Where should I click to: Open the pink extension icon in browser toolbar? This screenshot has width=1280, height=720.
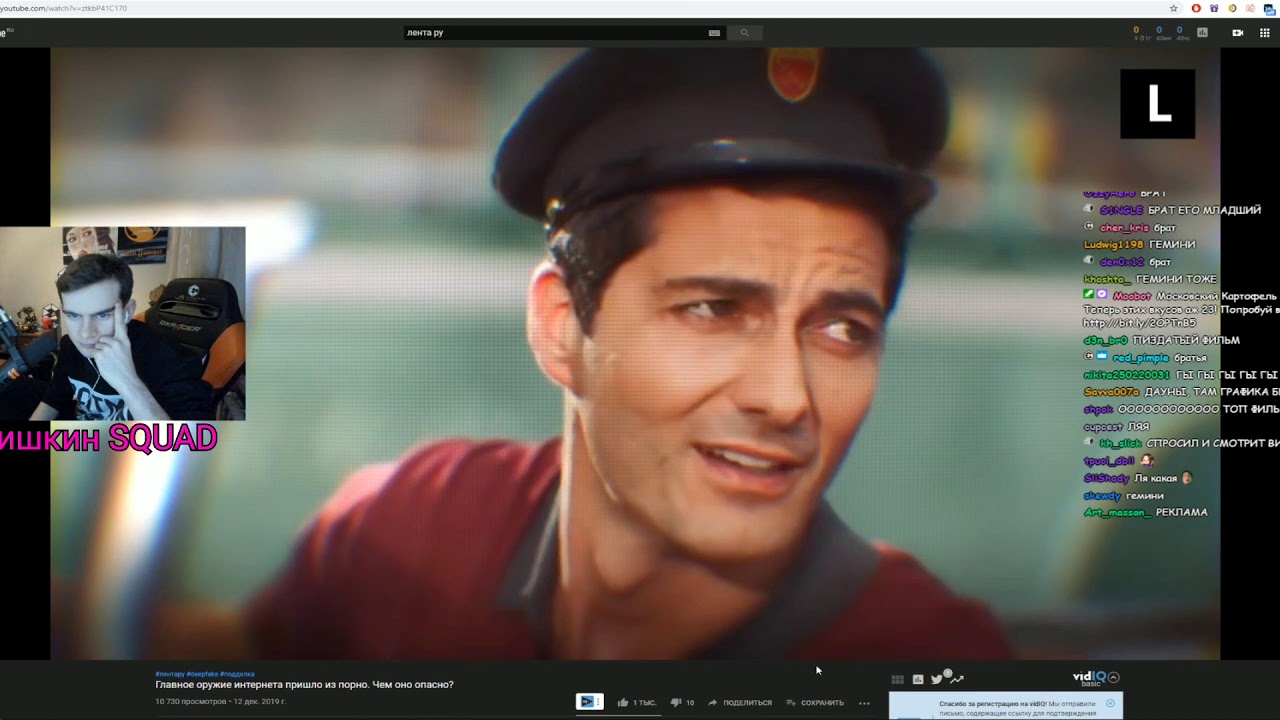[x=1250, y=8]
